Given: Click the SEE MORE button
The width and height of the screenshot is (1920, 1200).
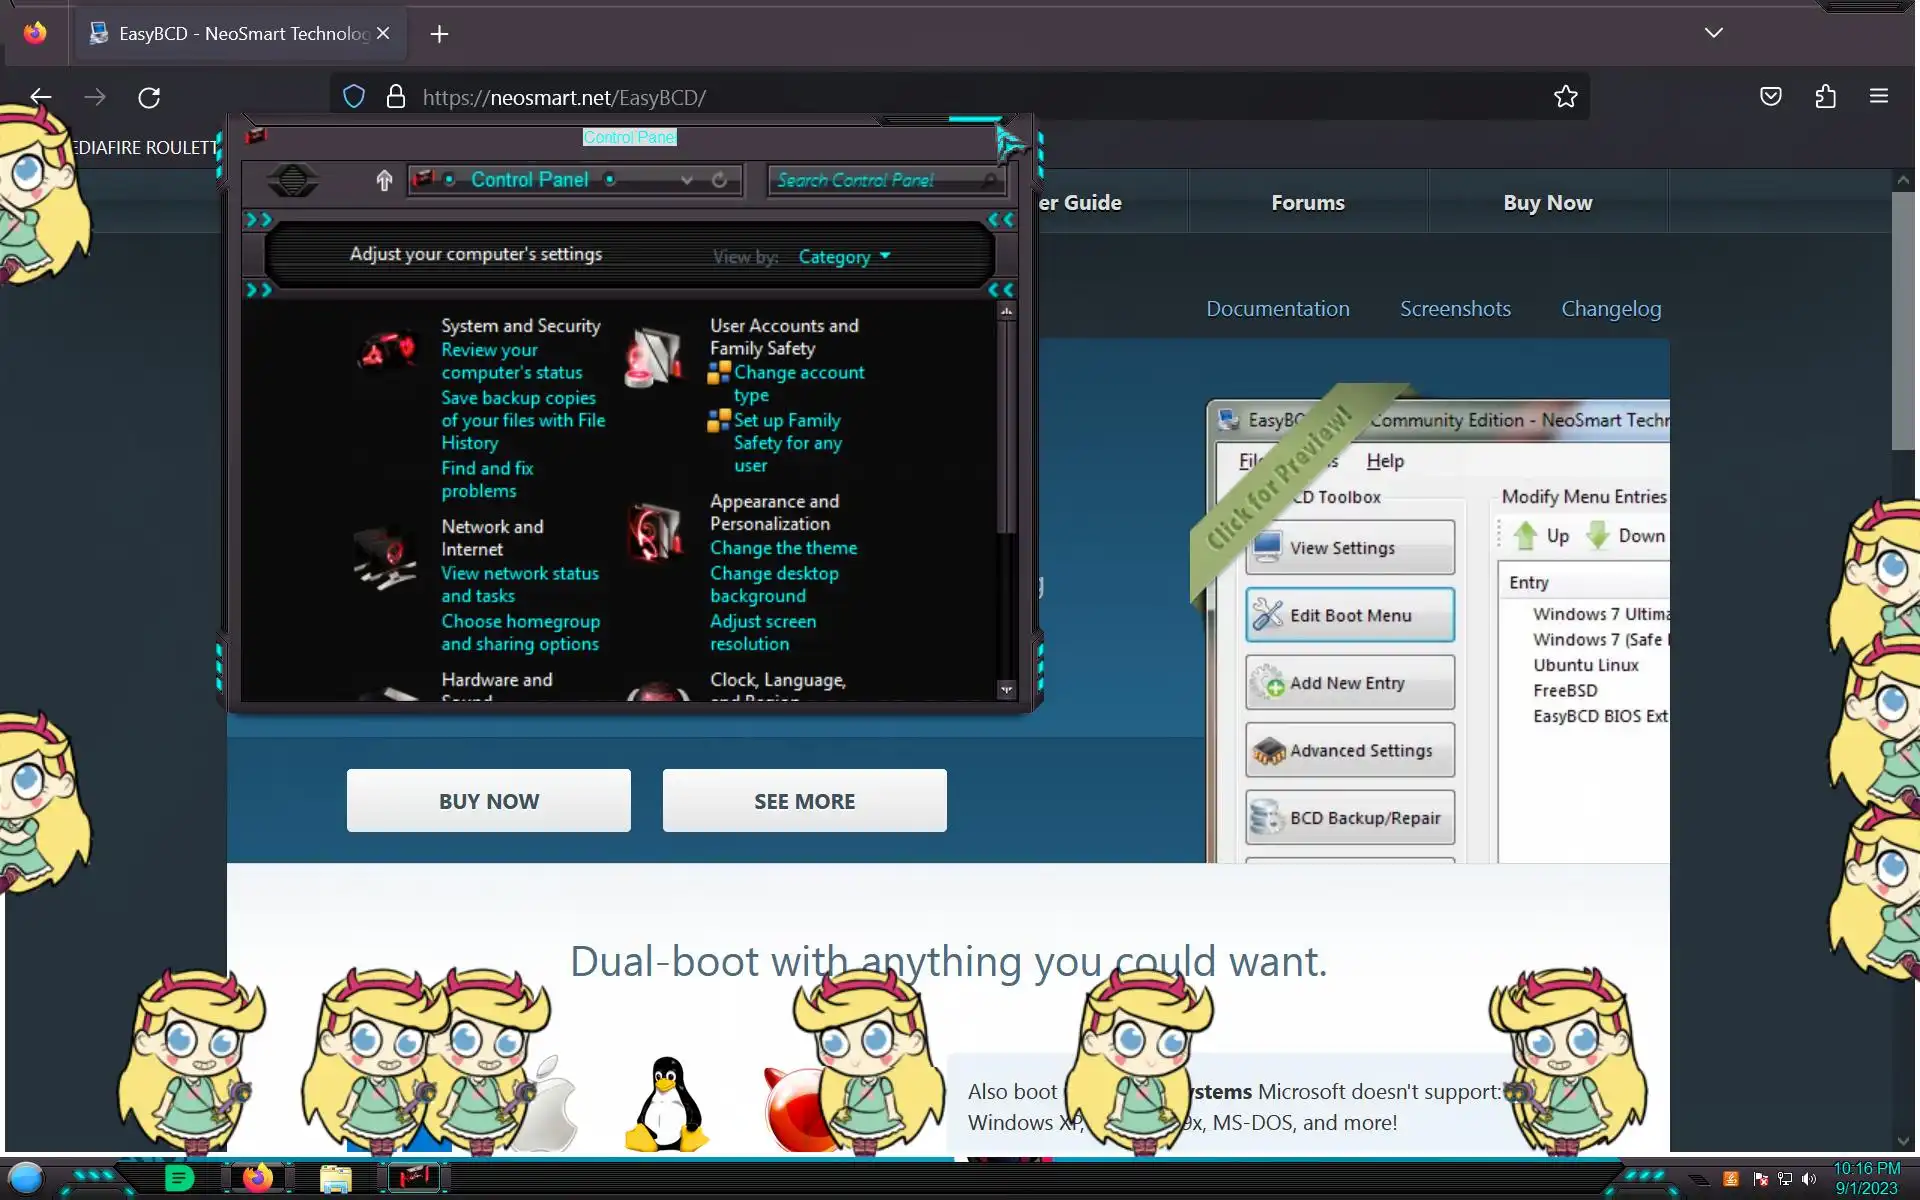Looking at the screenshot, I should click(804, 801).
